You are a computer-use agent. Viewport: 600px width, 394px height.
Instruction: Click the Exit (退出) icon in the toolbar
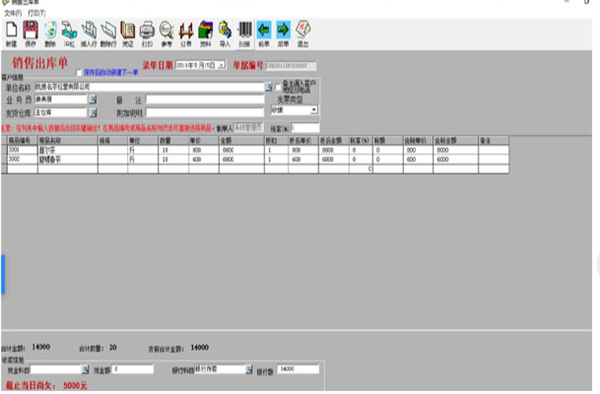pyautogui.click(x=303, y=34)
